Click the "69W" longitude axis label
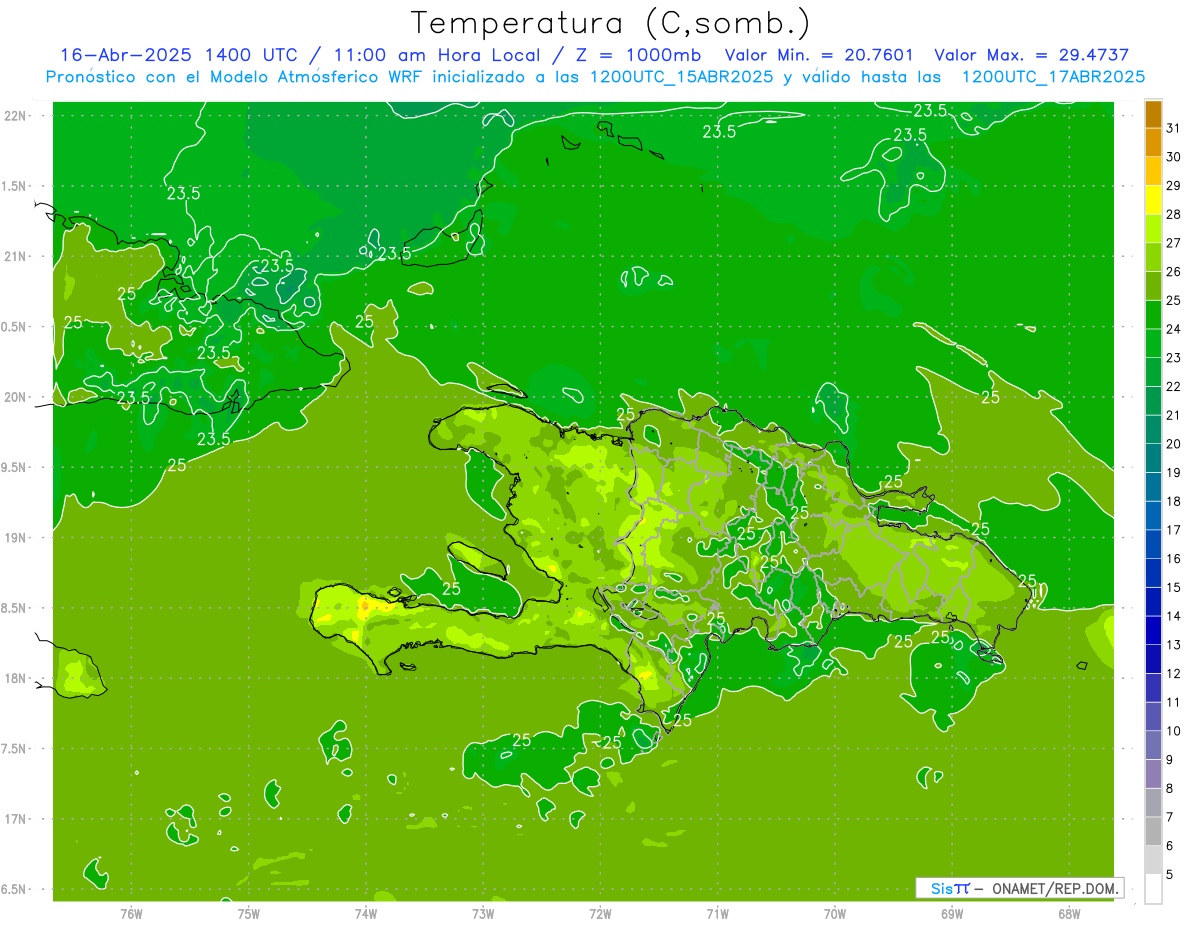 [952, 914]
